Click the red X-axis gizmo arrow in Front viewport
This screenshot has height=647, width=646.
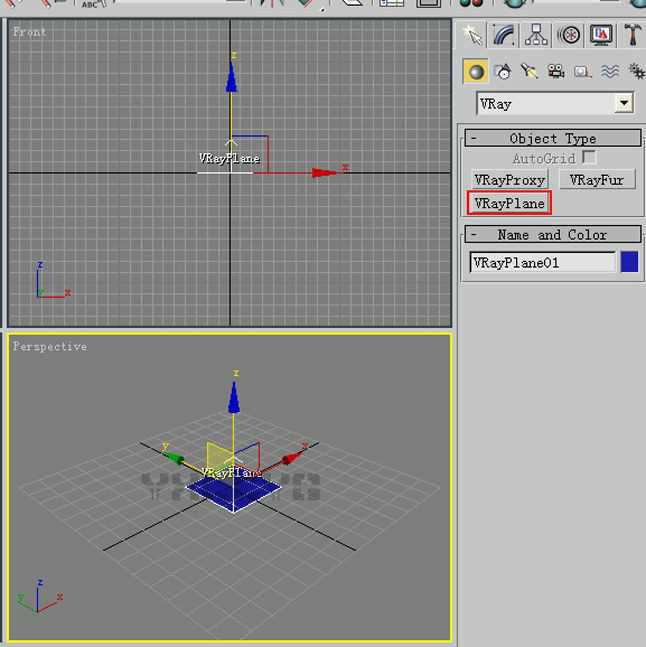pyautogui.click(x=325, y=173)
